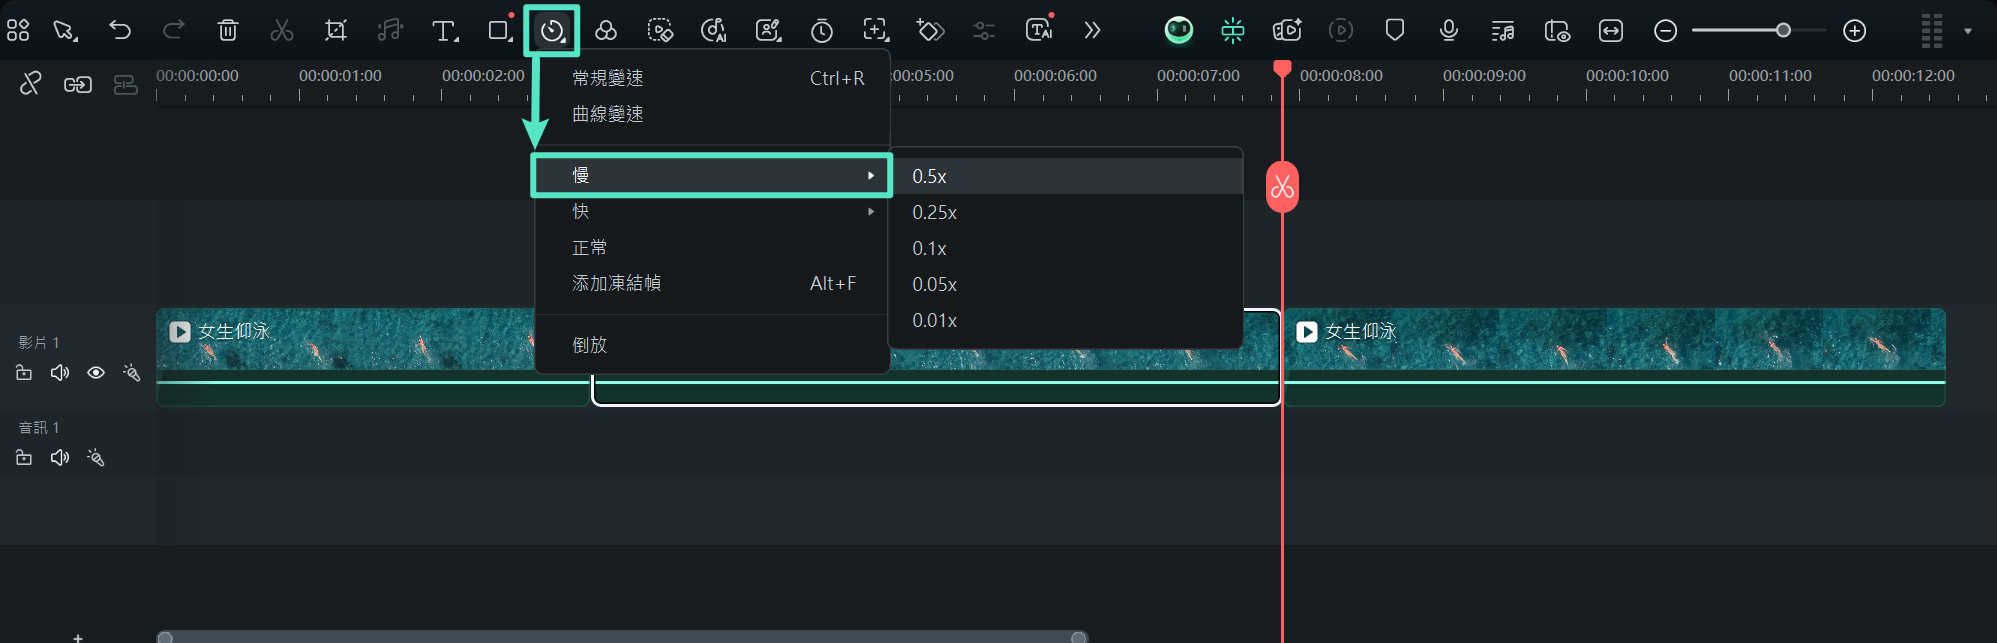
Task: Add a keyframe with diamond icon
Action: click(x=930, y=30)
